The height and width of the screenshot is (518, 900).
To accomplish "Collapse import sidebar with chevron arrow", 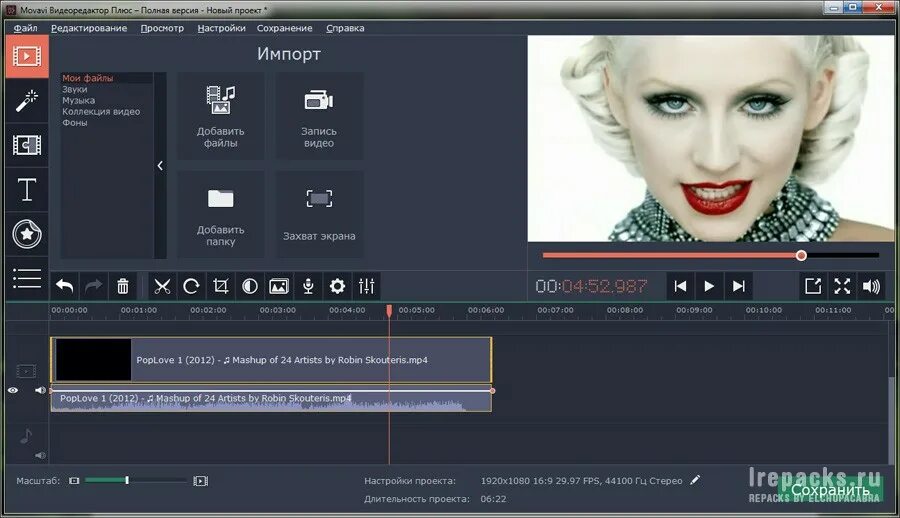I will coord(160,165).
